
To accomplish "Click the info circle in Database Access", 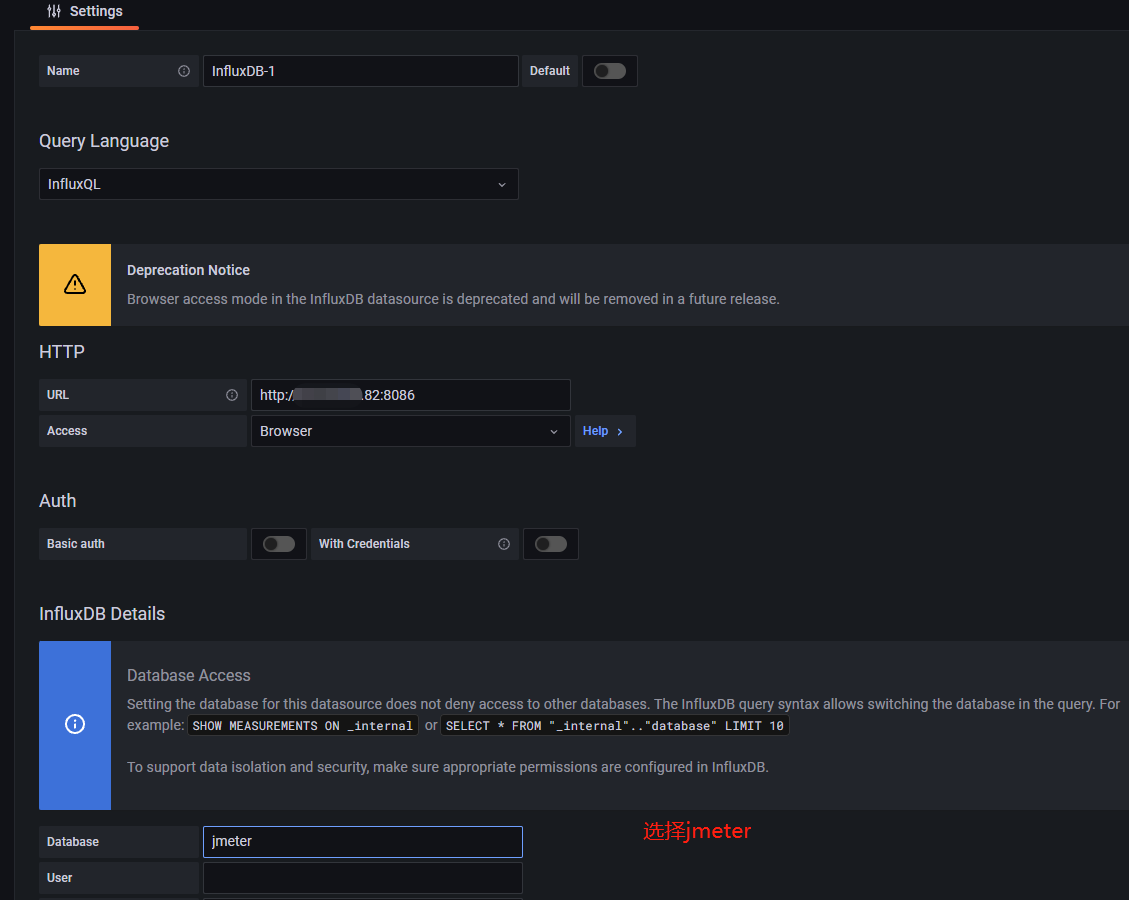I will (75, 724).
